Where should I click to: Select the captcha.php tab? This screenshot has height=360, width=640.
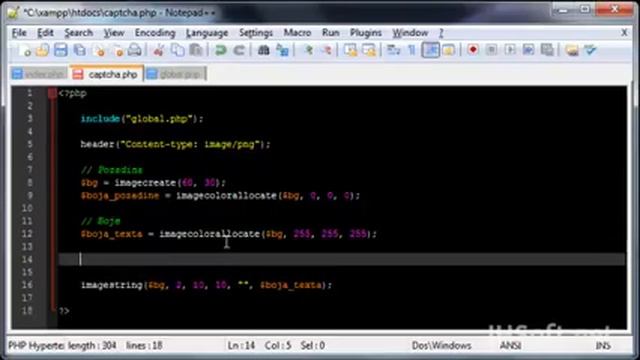click(x=107, y=74)
